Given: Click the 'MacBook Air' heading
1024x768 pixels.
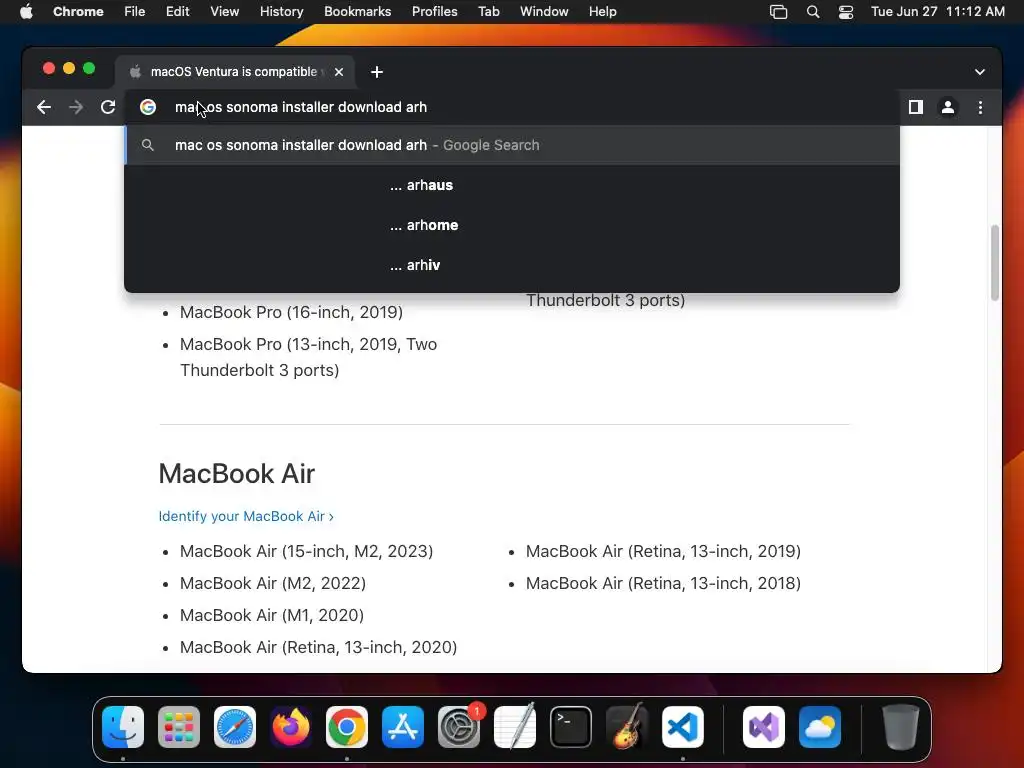Looking at the screenshot, I should (236, 473).
